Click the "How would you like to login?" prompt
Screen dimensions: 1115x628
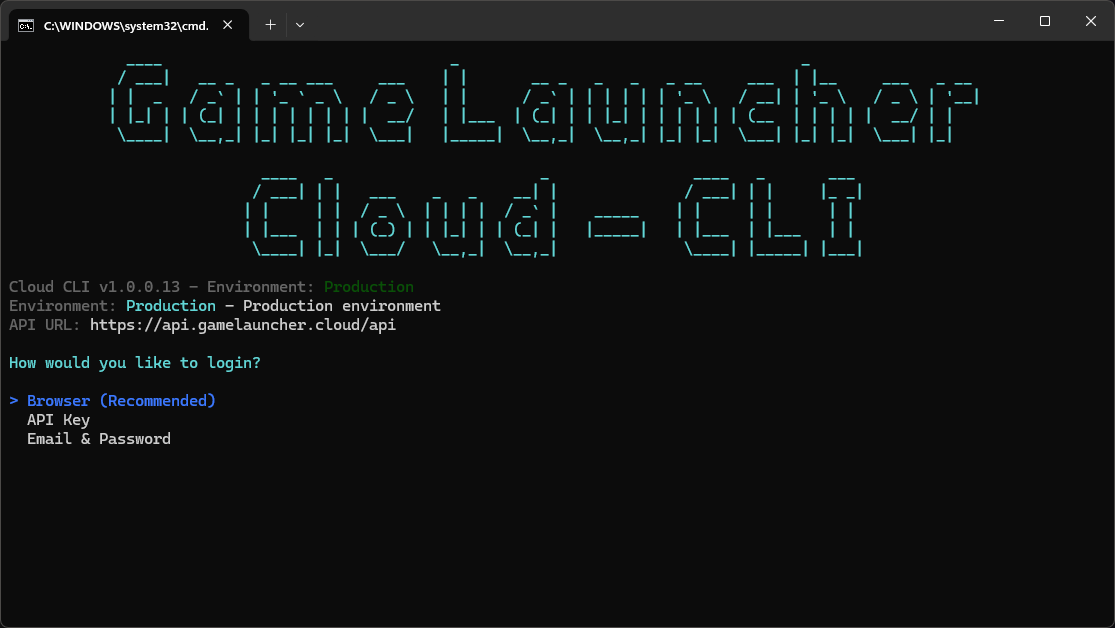point(135,363)
